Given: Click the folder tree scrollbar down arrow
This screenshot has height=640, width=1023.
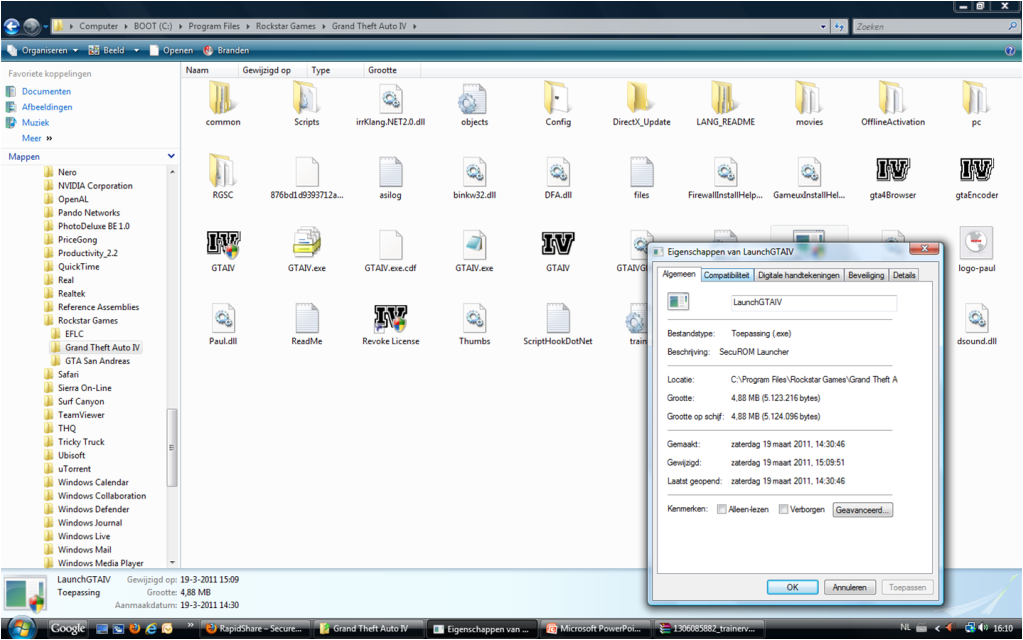Looking at the screenshot, I should point(172,562).
